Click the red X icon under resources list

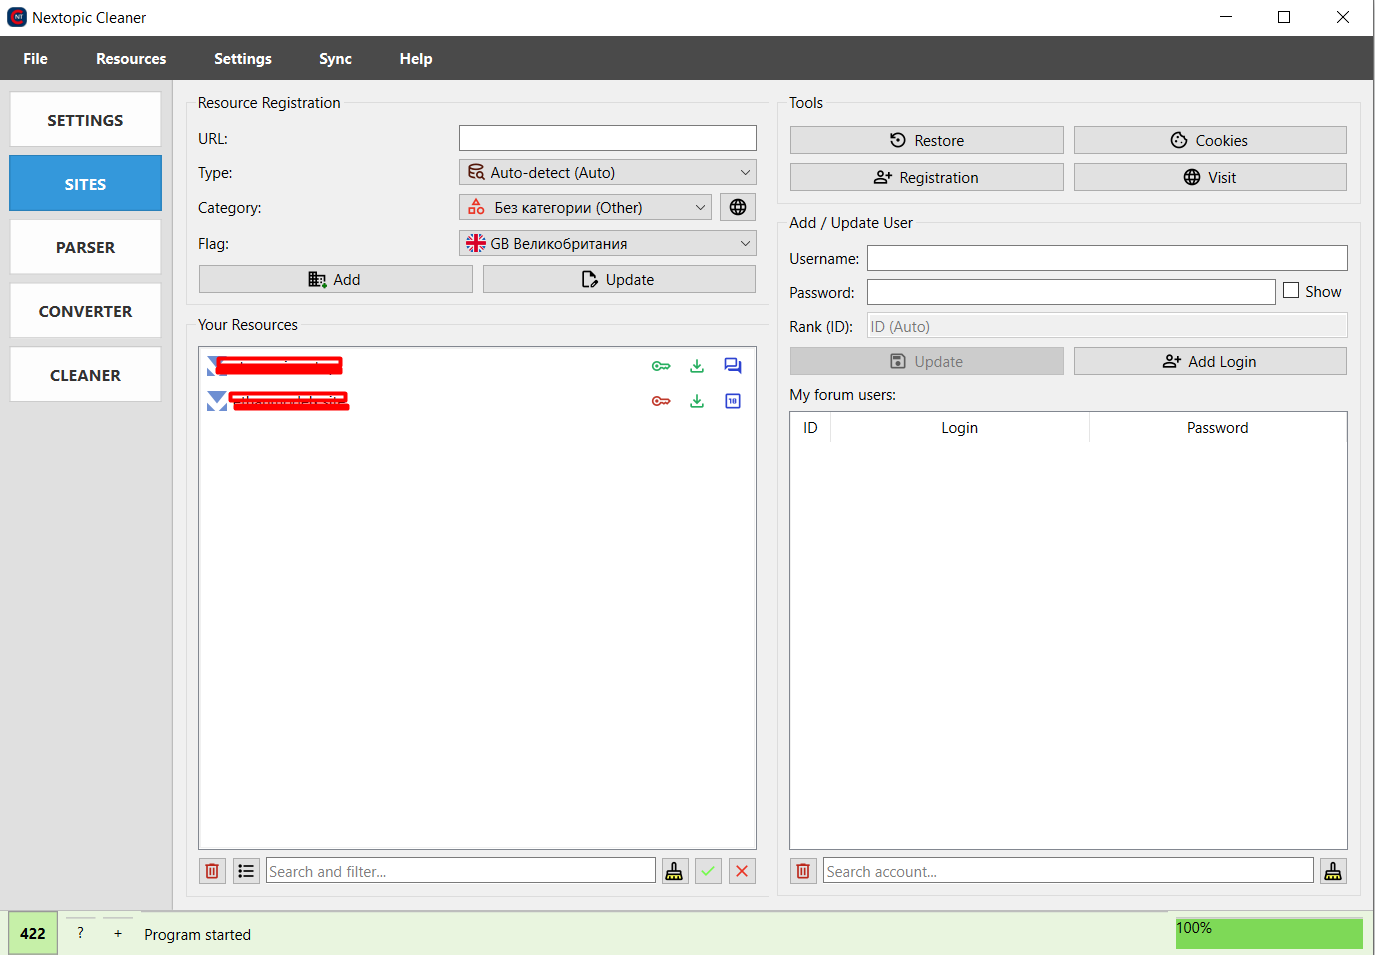pyautogui.click(x=742, y=871)
